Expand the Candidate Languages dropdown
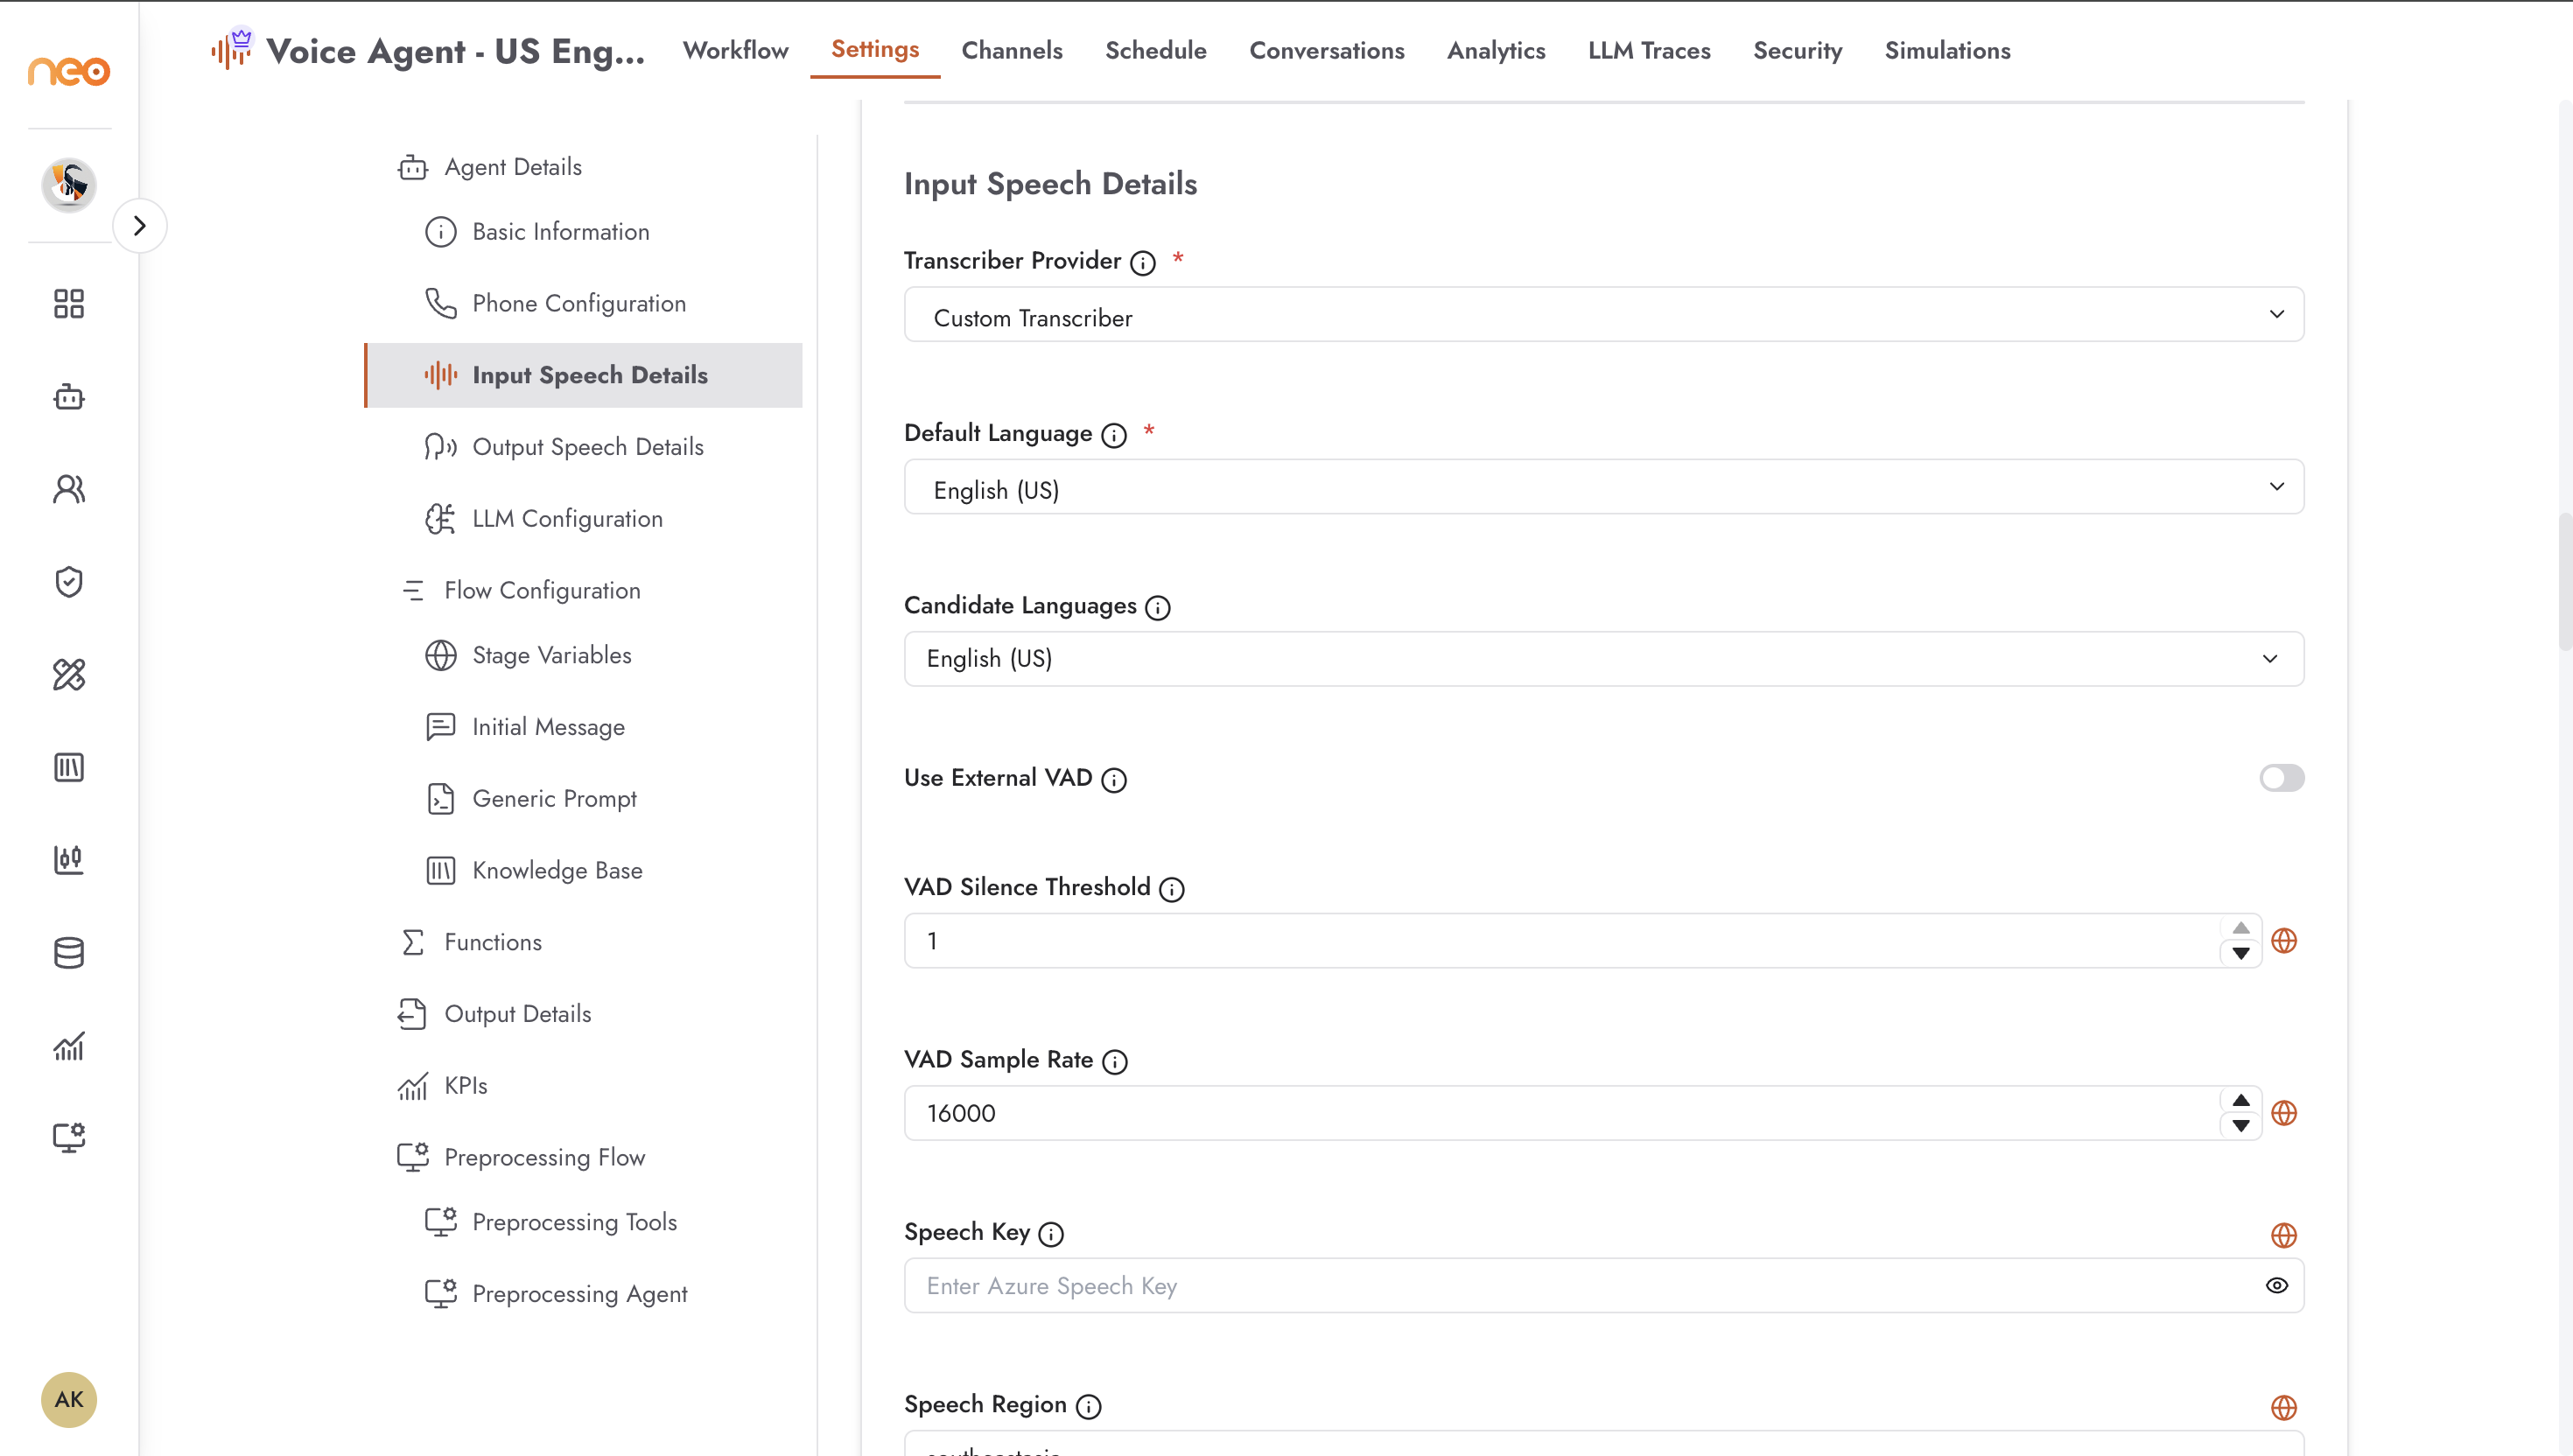This screenshot has width=2573, height=1456. (1603, 658)
